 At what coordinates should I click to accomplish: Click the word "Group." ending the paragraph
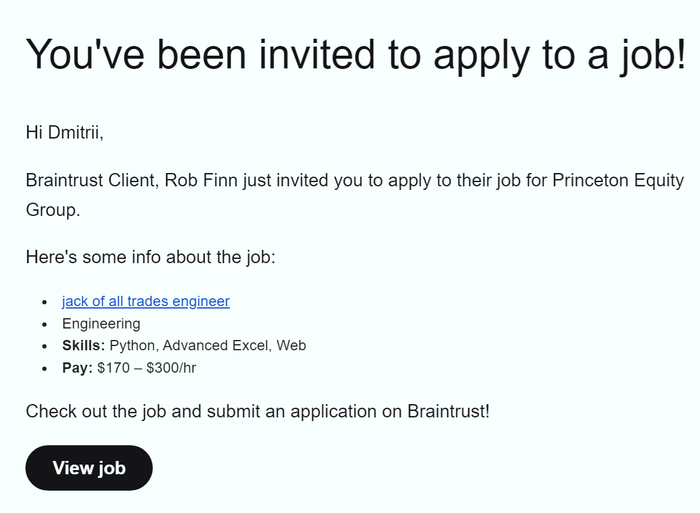coord(52,210)
